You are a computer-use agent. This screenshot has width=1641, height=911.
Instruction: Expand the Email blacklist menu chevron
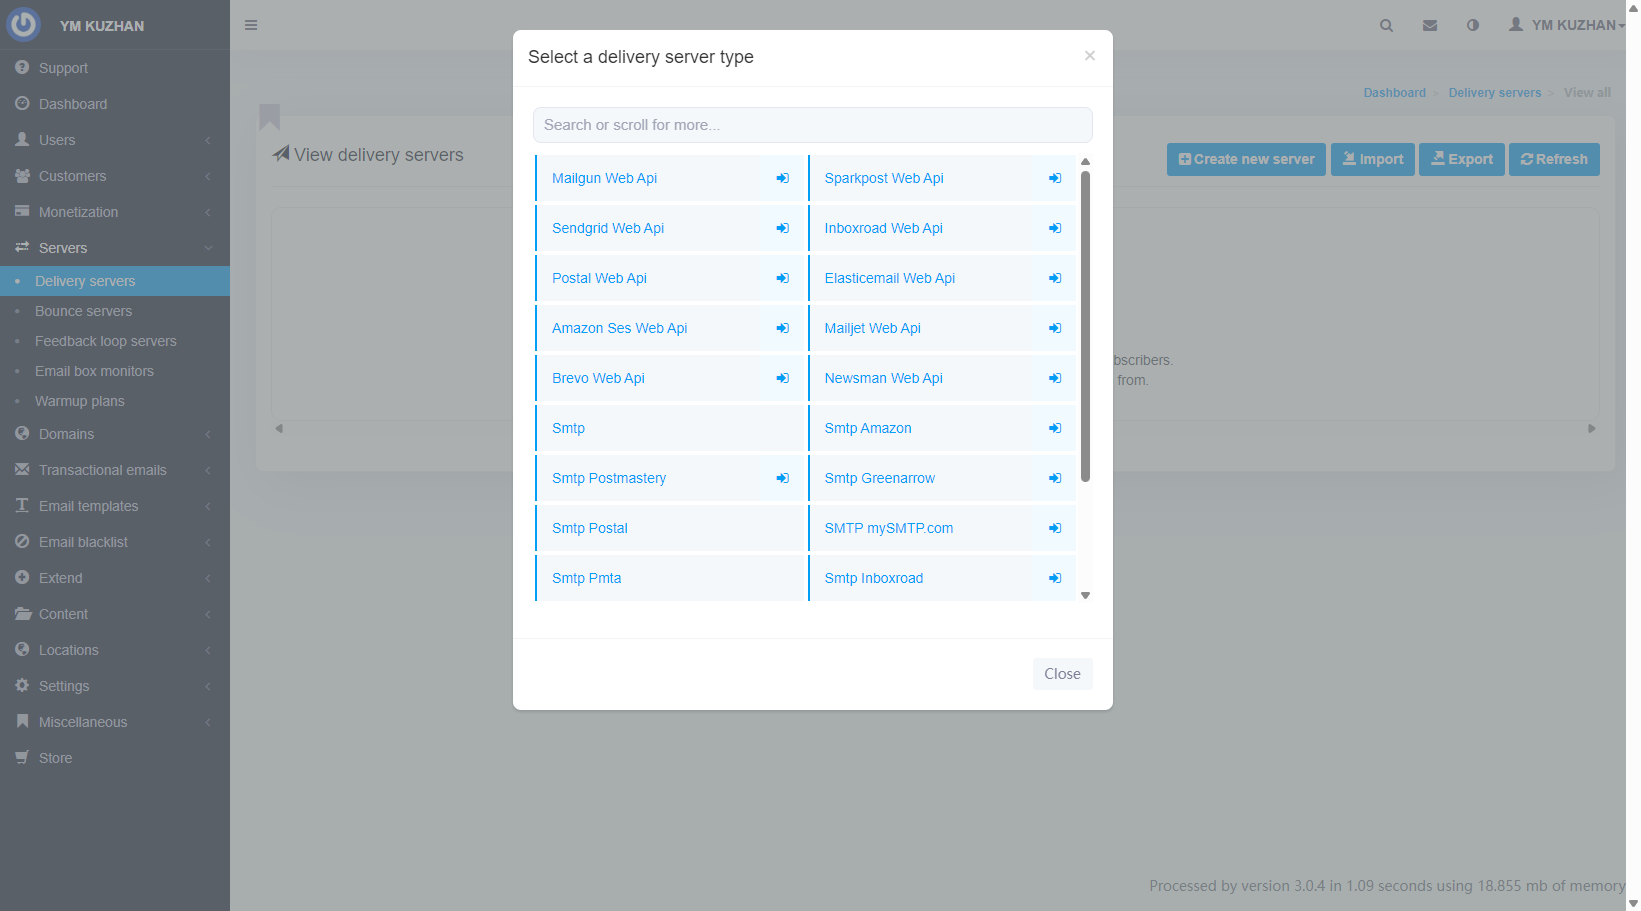click(x=208, y=542)
